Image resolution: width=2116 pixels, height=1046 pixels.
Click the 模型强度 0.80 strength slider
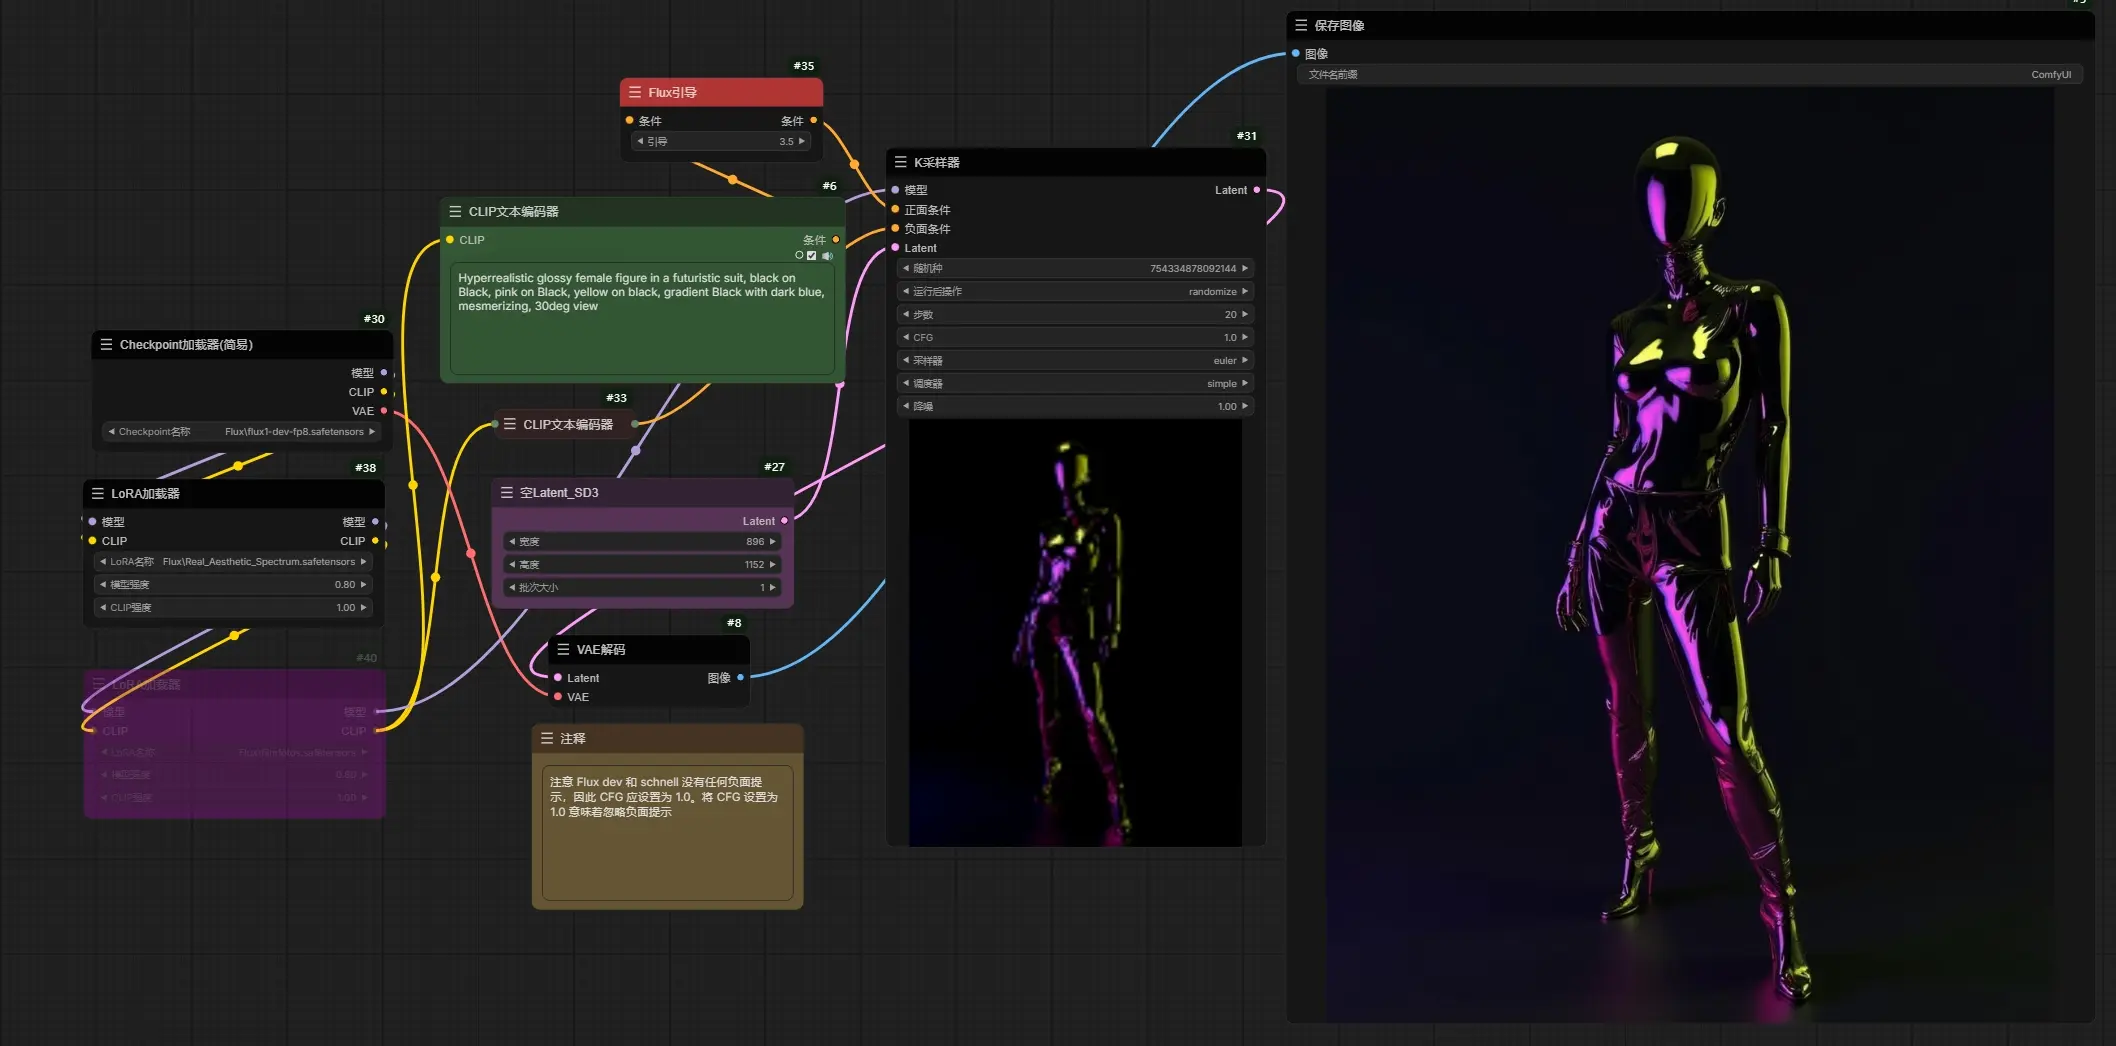pyautogui.click(x=233, y=584)
